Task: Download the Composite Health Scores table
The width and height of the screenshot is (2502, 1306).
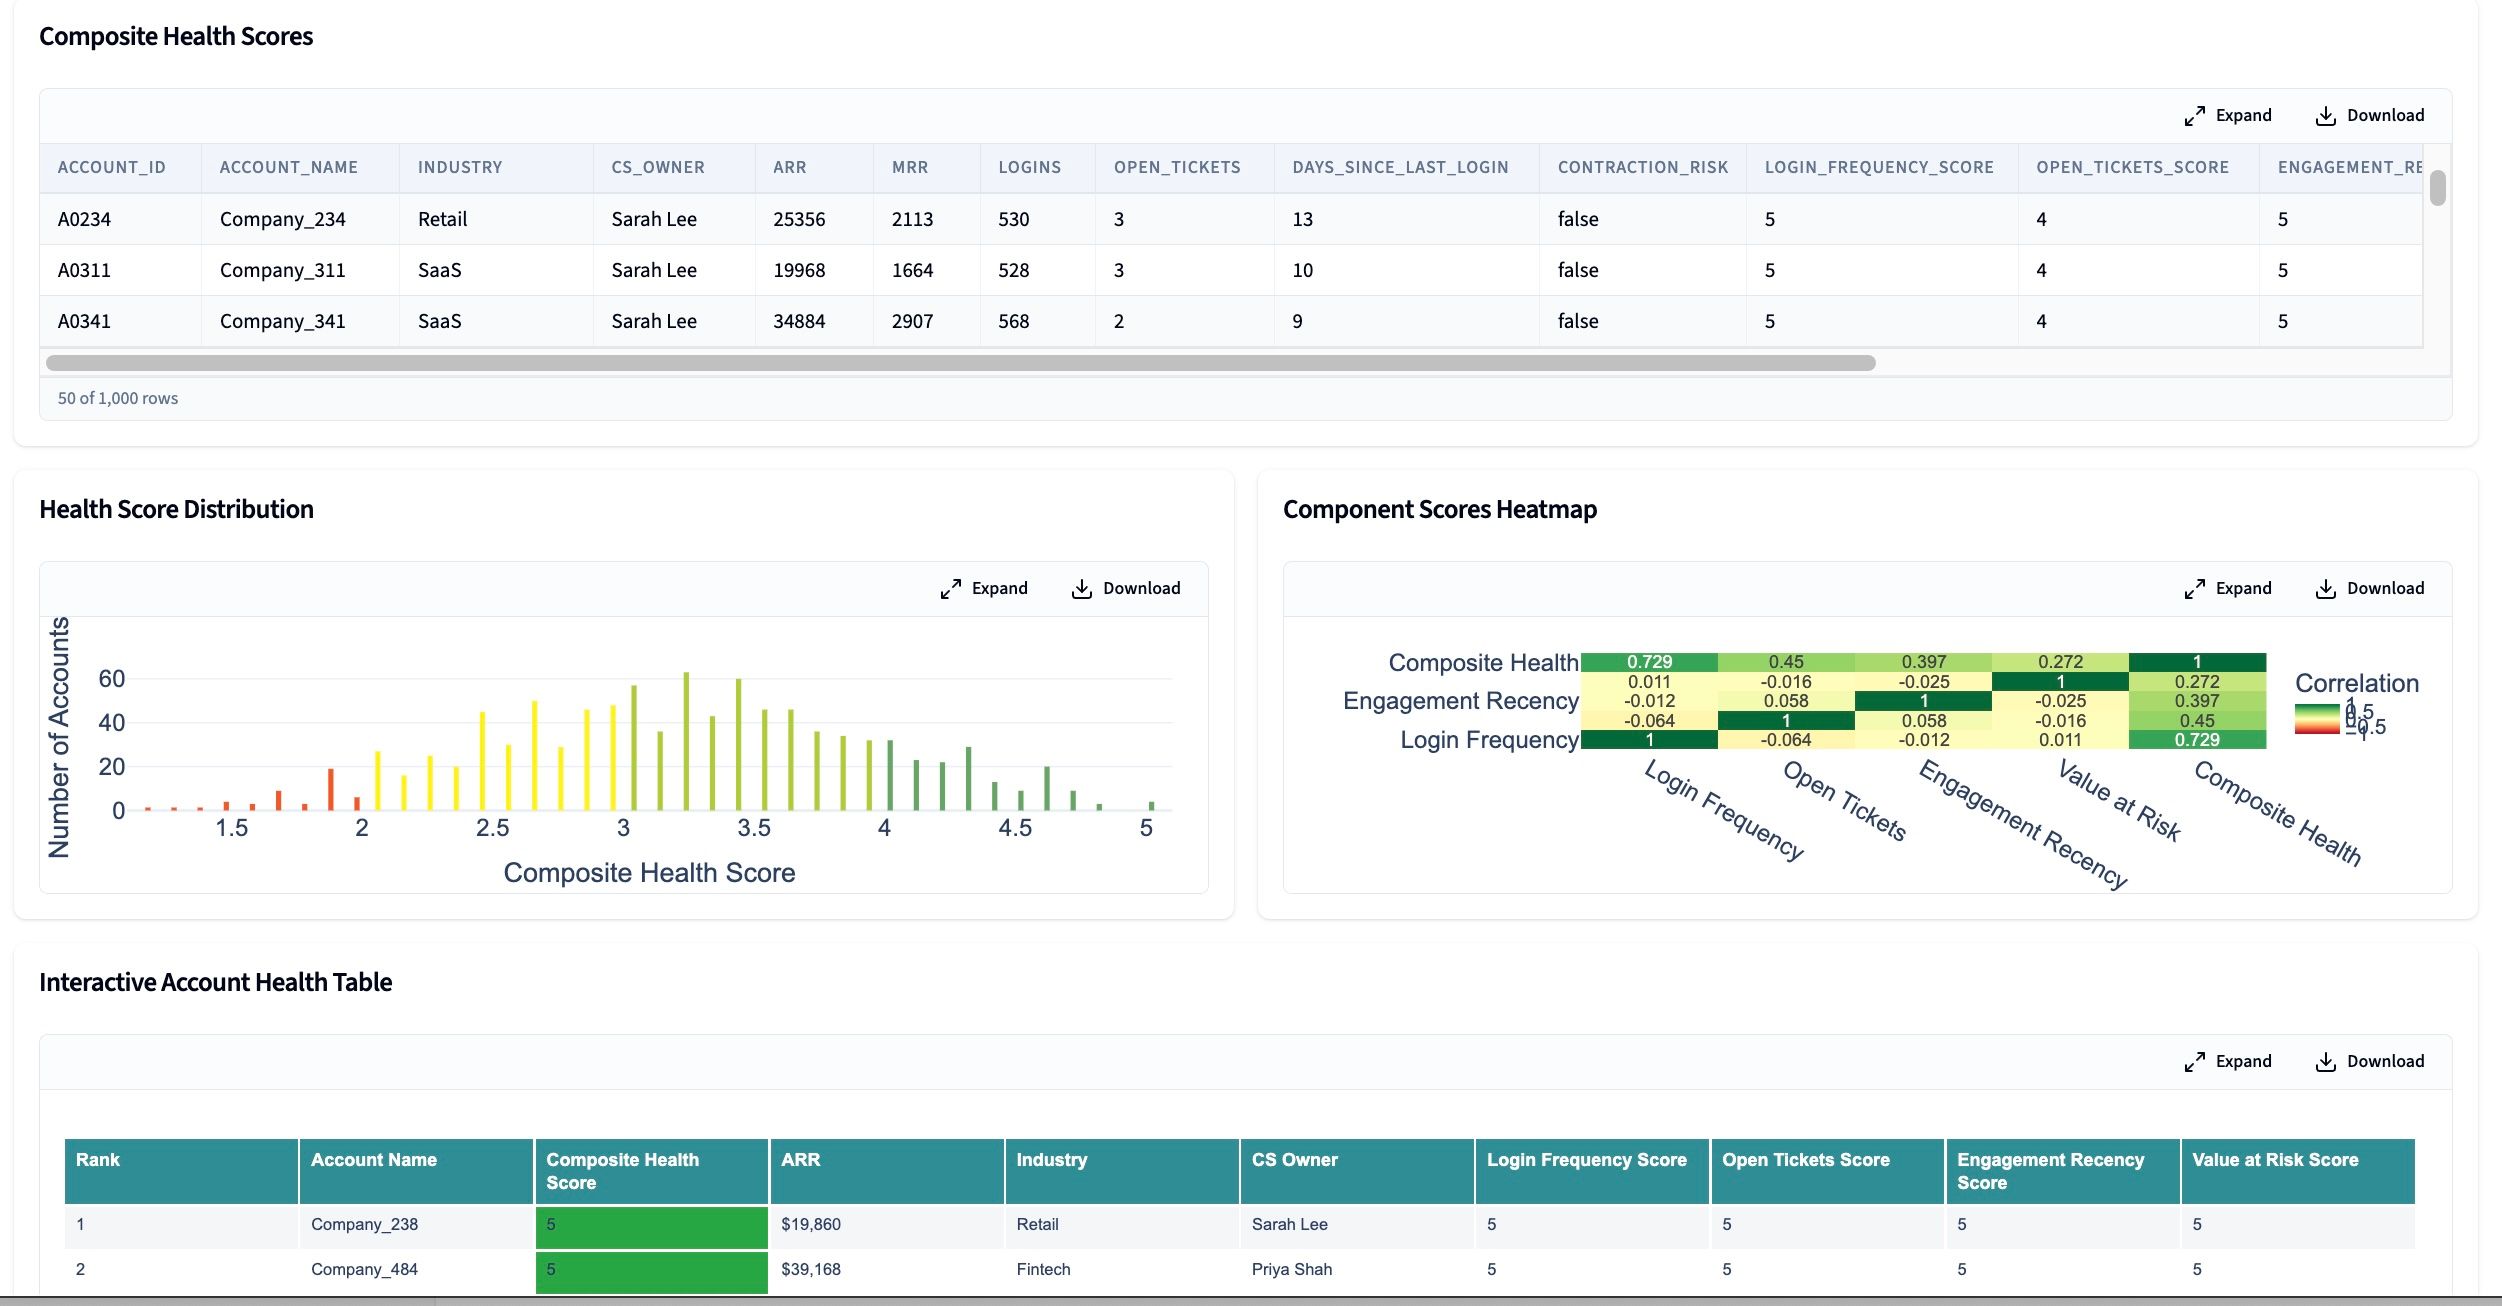Action: pyautogui.click(x=2368, y=115)
